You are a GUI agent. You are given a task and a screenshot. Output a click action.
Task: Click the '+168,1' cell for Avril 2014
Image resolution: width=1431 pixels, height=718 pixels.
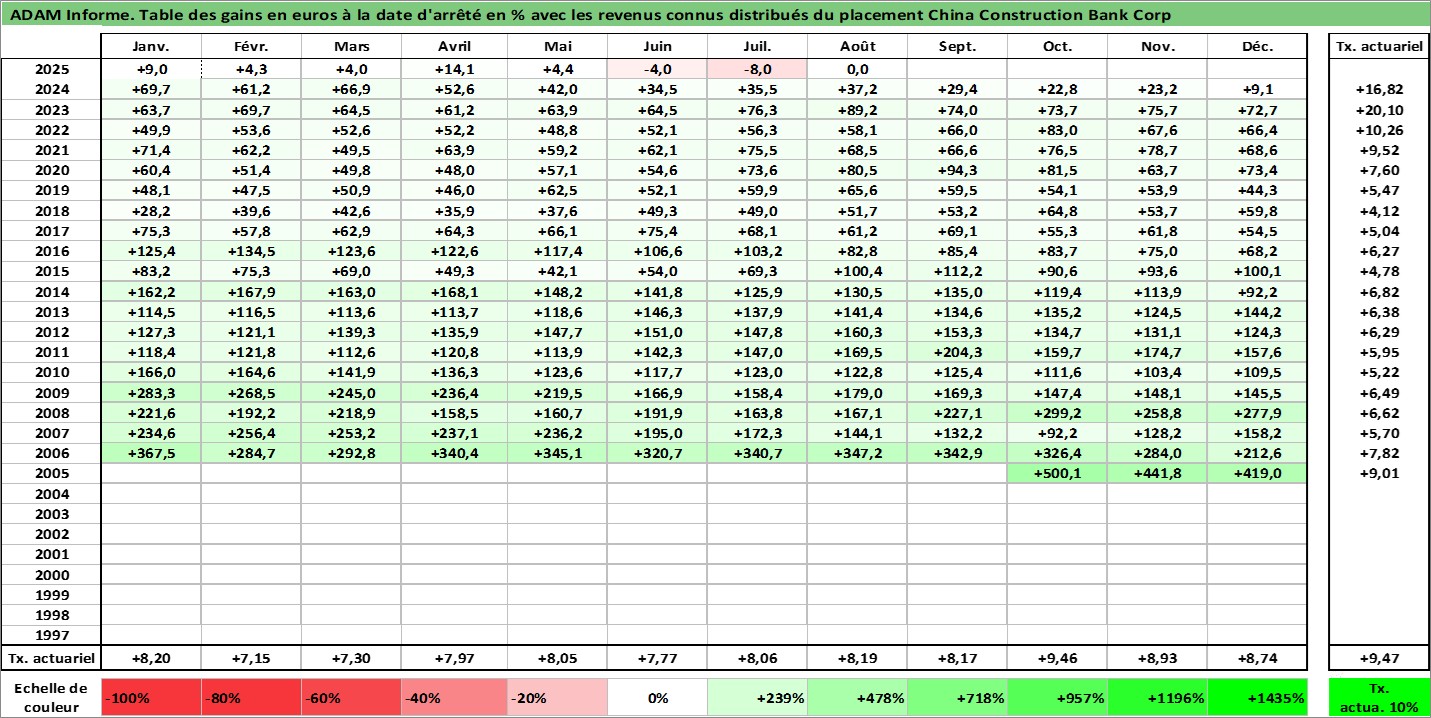pyautogui.click(x=455, y=291)
